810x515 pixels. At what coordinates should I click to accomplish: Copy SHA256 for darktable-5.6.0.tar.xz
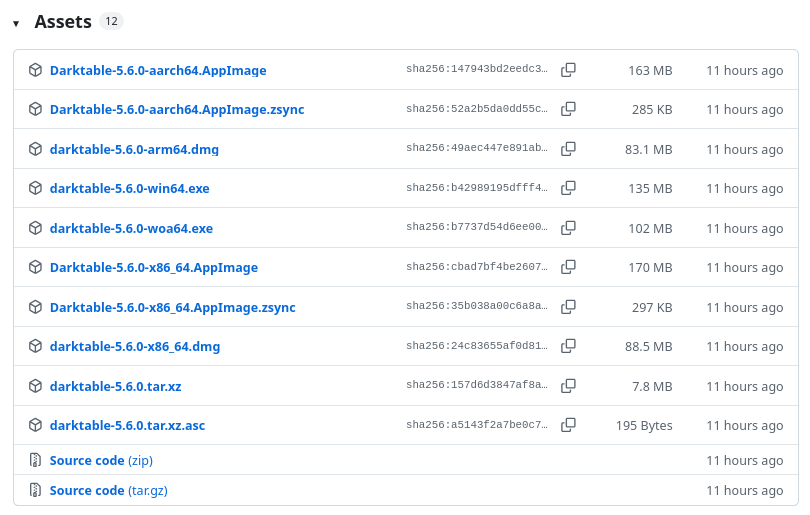(568, 386)
